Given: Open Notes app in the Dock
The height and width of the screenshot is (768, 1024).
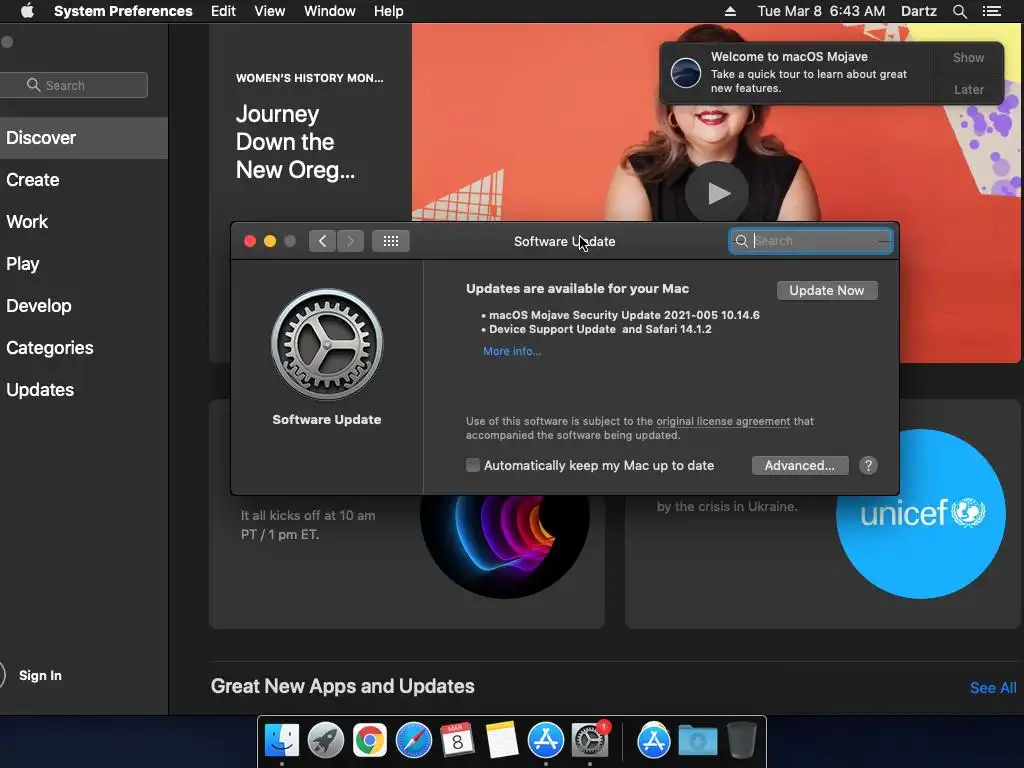Looking at the screenshot, I should 502,741.
